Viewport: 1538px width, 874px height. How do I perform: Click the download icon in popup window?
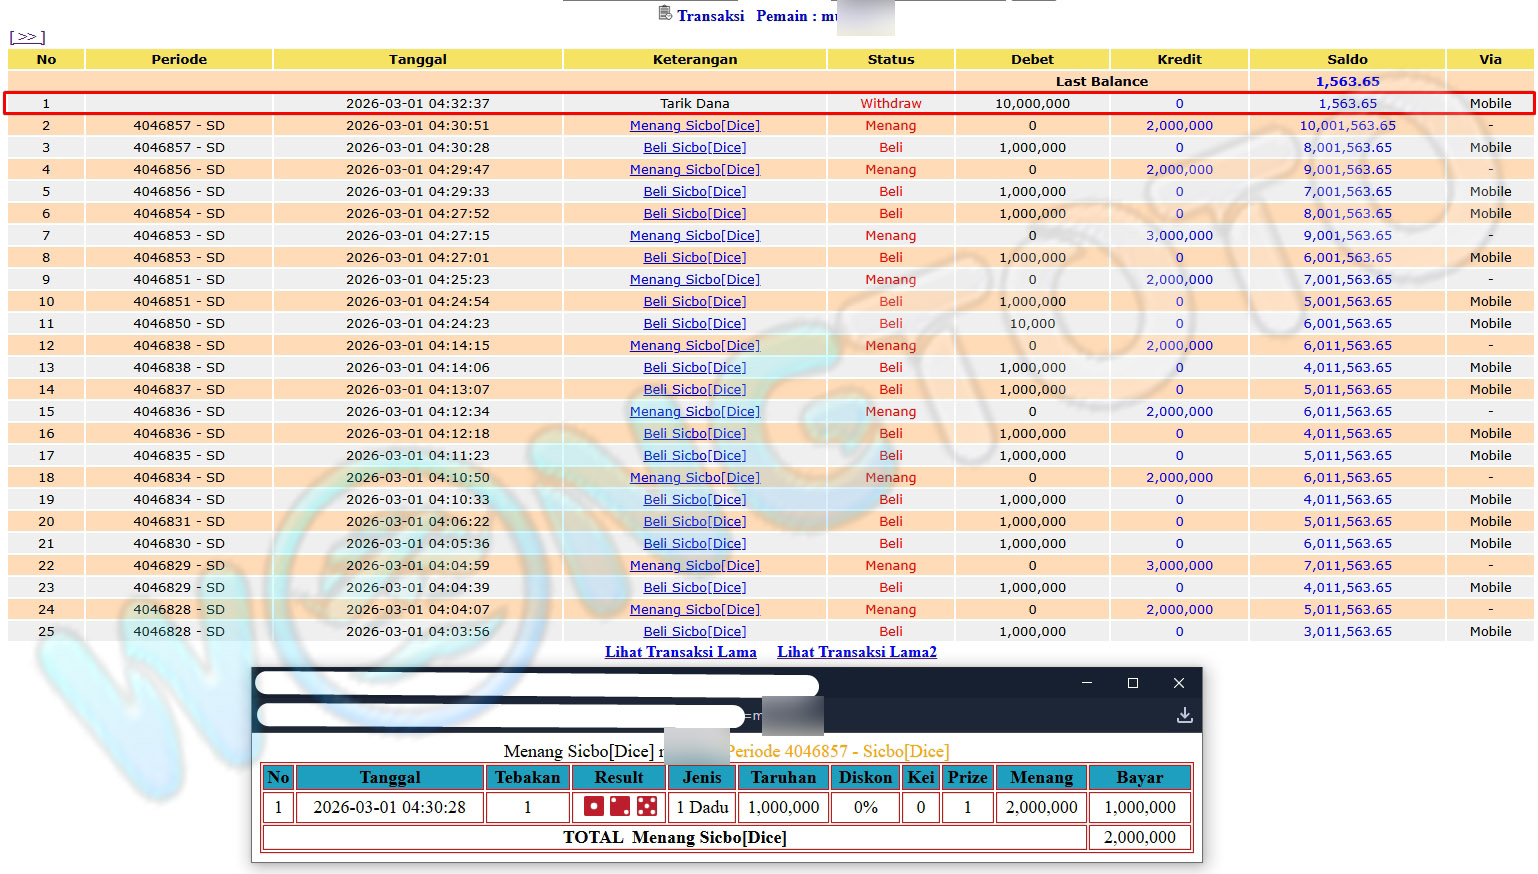tap(1184, 715)
